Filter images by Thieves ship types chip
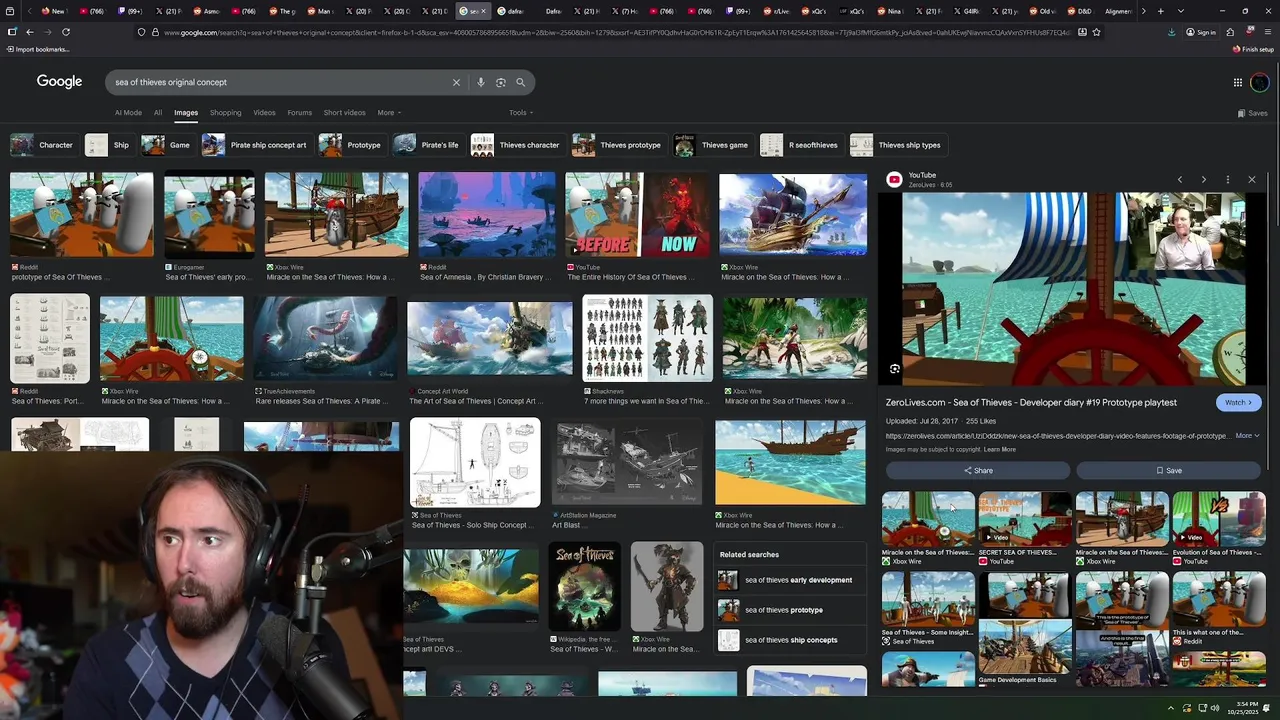The image size is (1280, 720). pos(897,145)
